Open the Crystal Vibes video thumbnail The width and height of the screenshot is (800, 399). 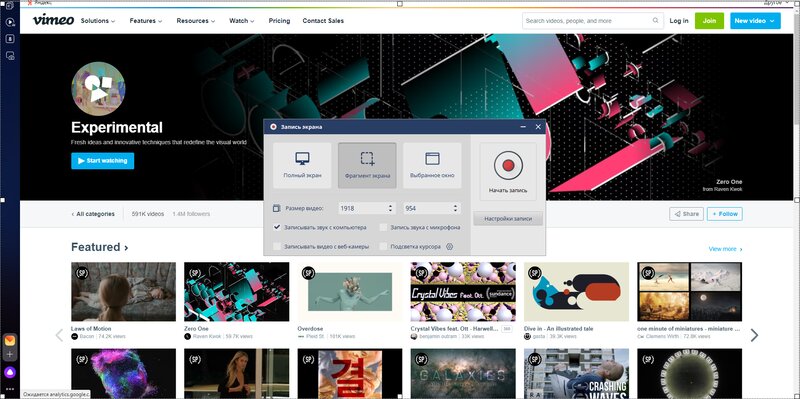(x=463, y=291)
